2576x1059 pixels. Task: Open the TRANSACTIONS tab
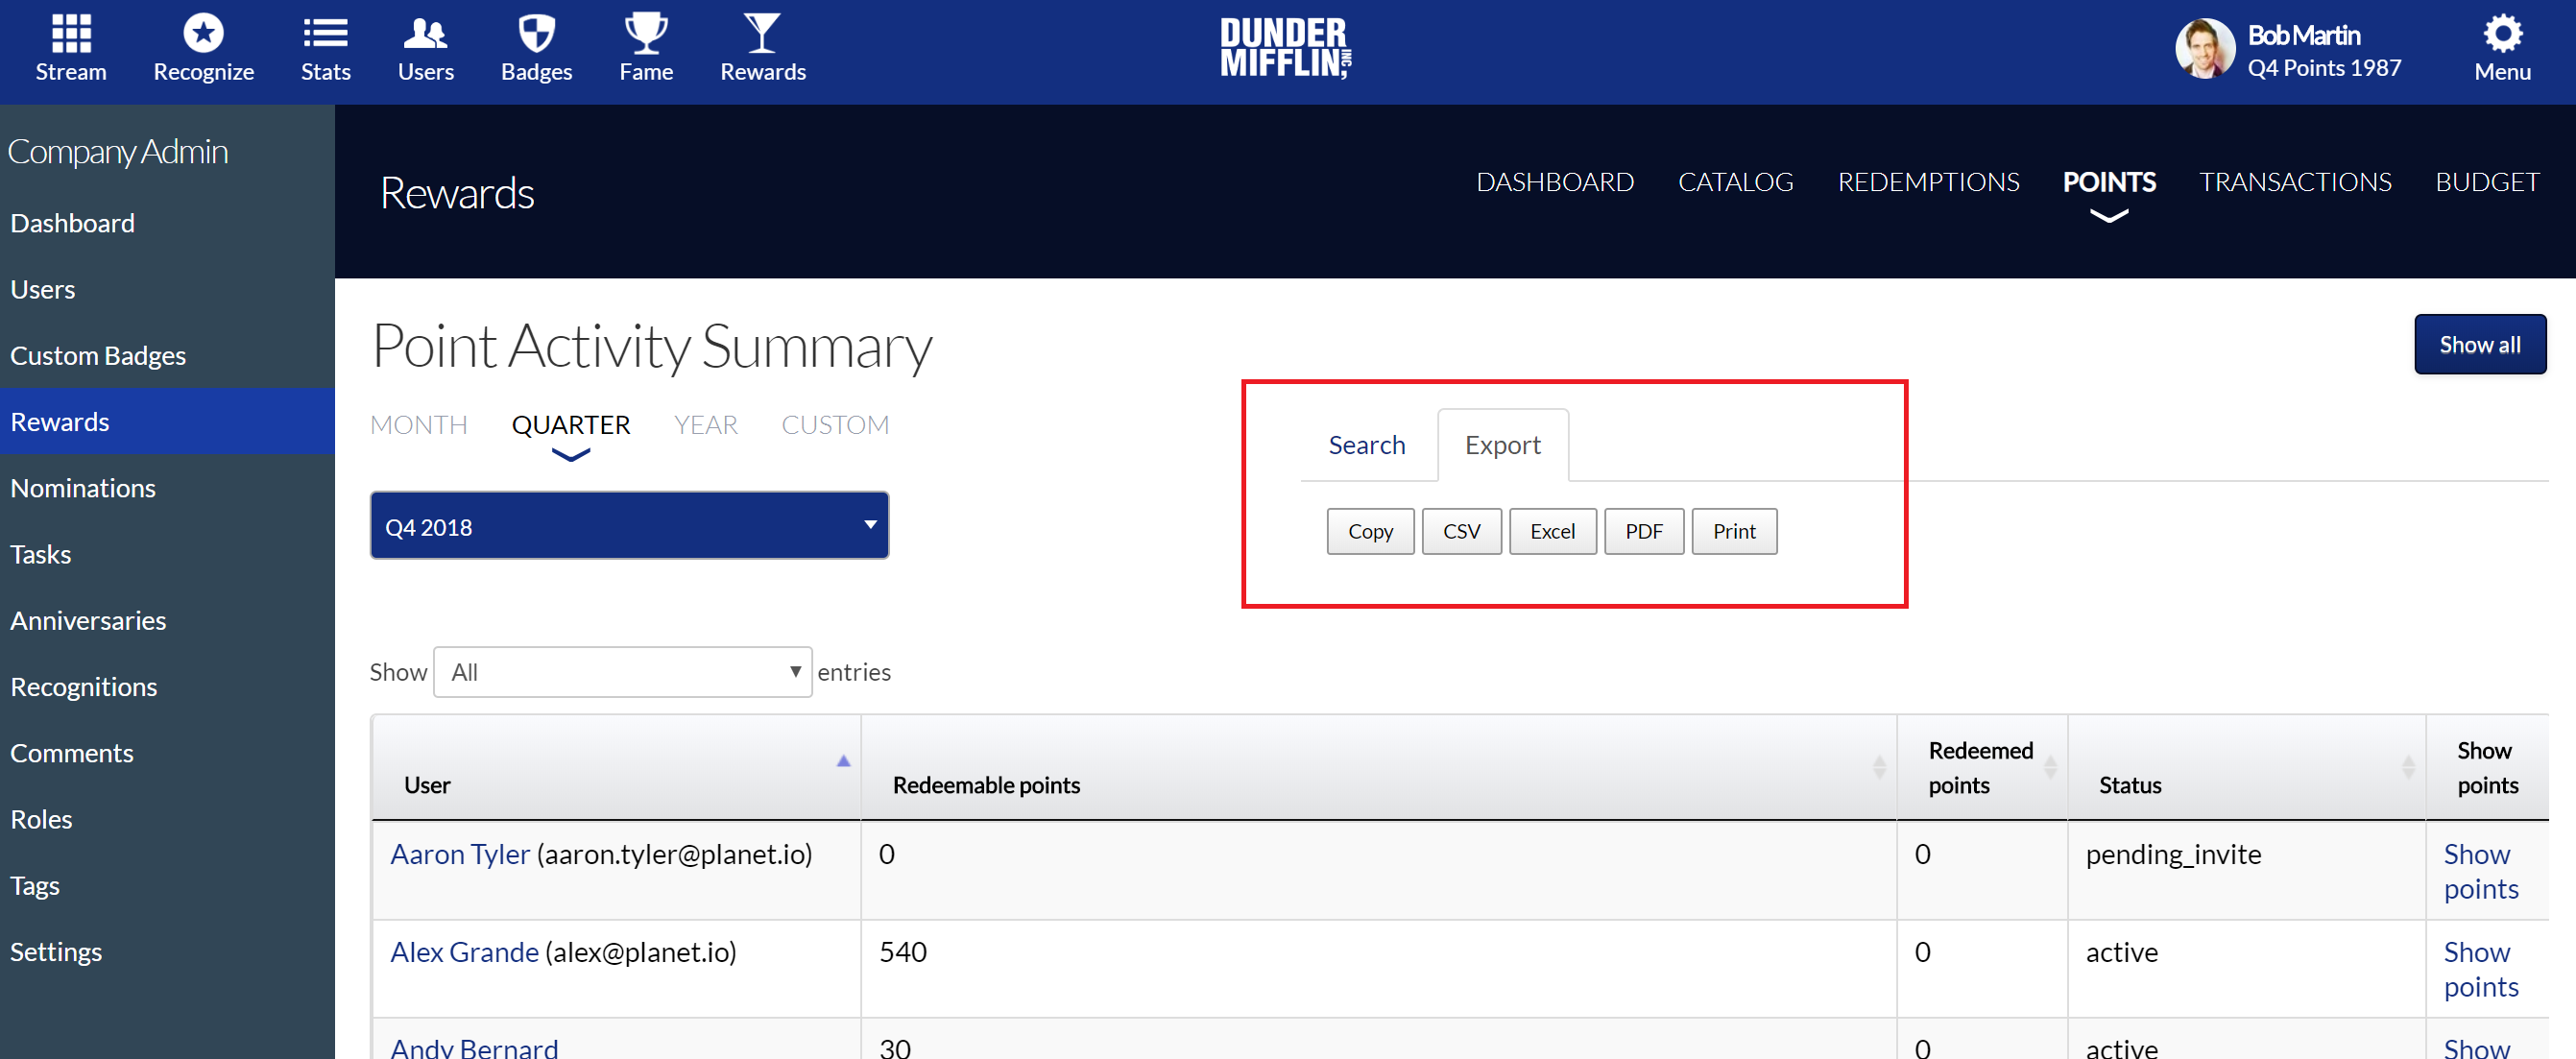(x=2295, y=182)
